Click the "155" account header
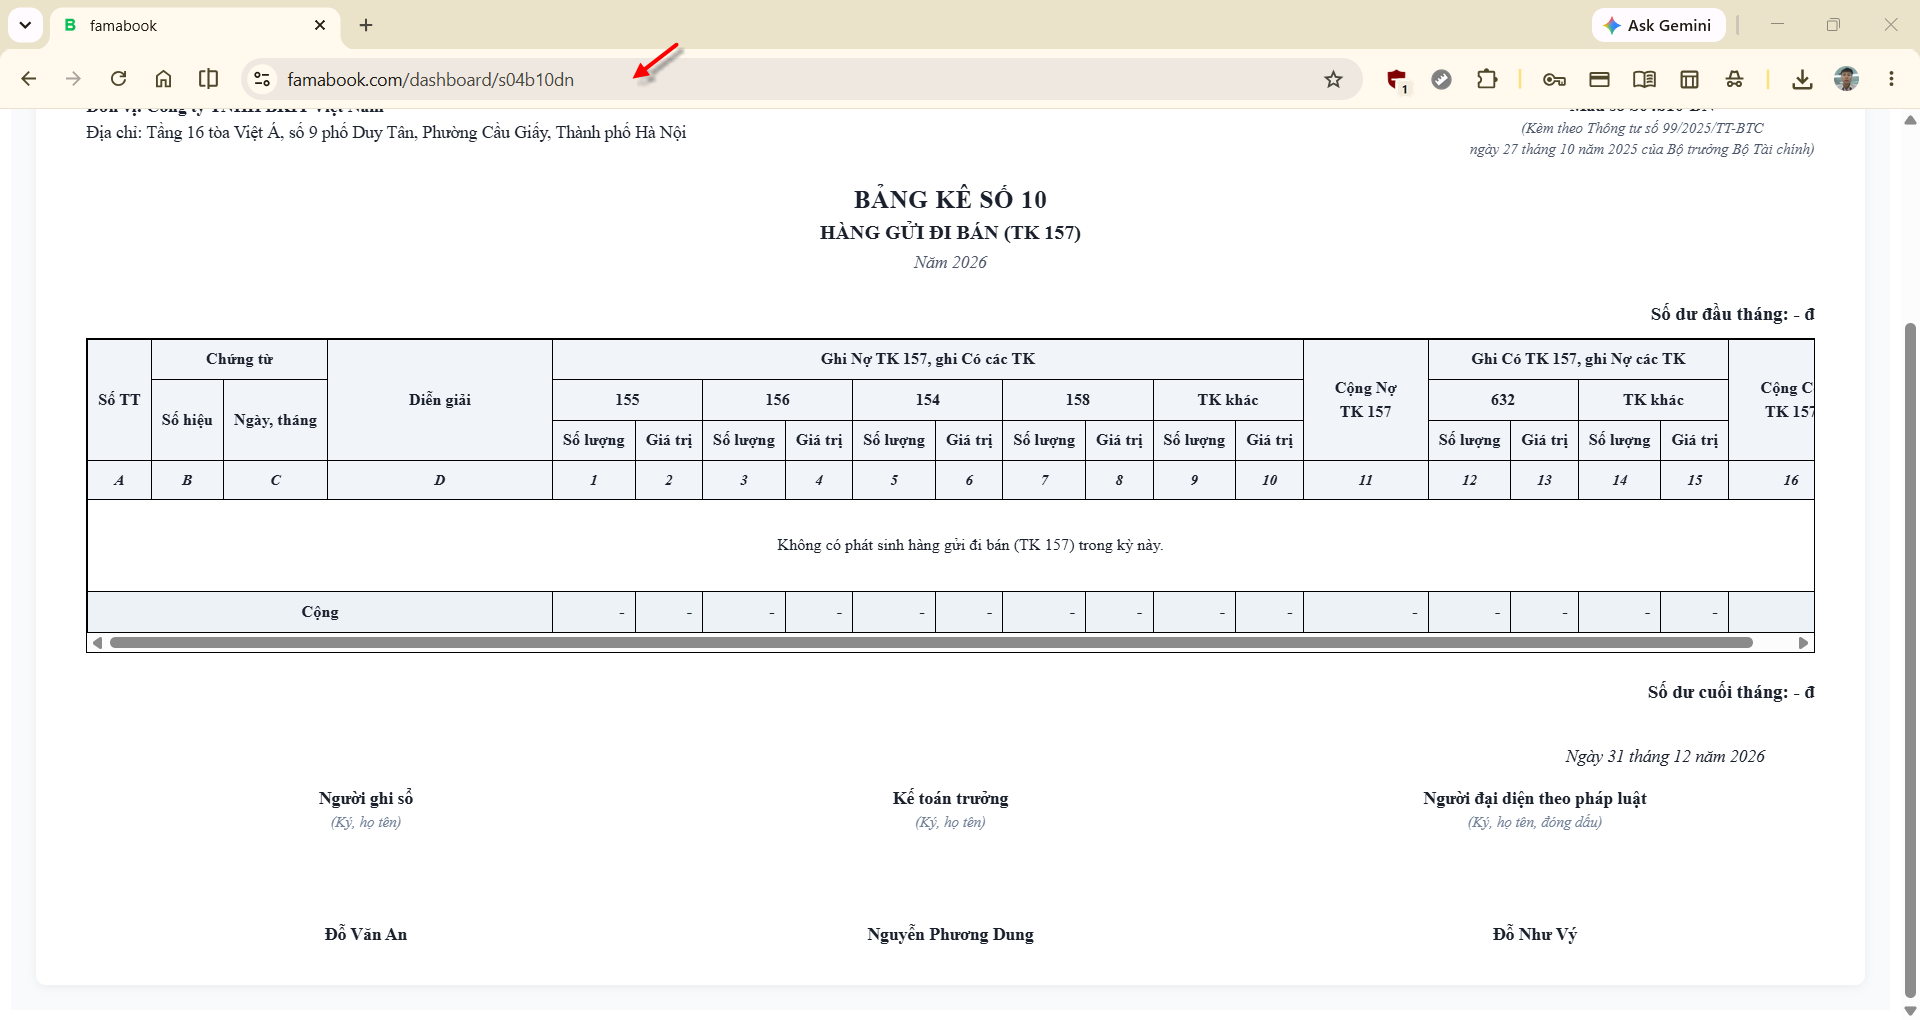Screen dimensions: 1920x1020 [x=627, y=400]
